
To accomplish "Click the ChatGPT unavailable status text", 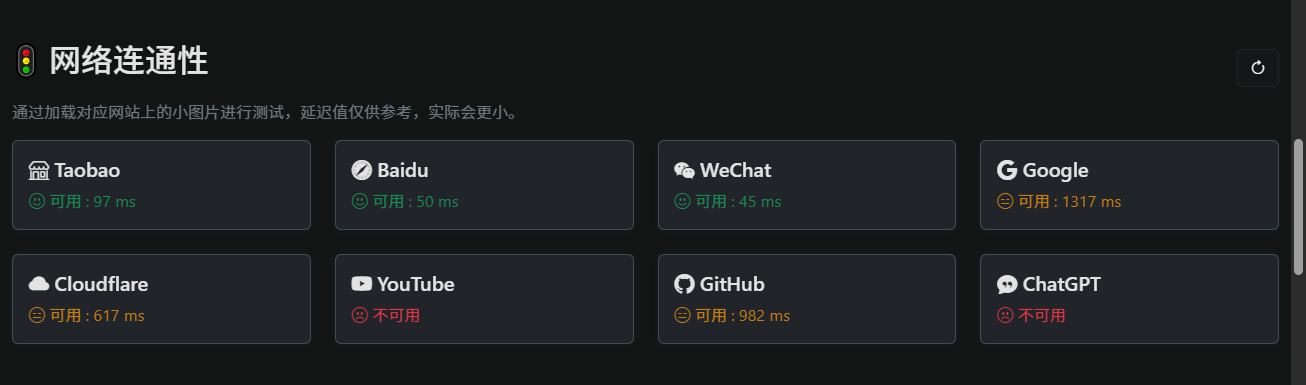I will click(1042, 315).
